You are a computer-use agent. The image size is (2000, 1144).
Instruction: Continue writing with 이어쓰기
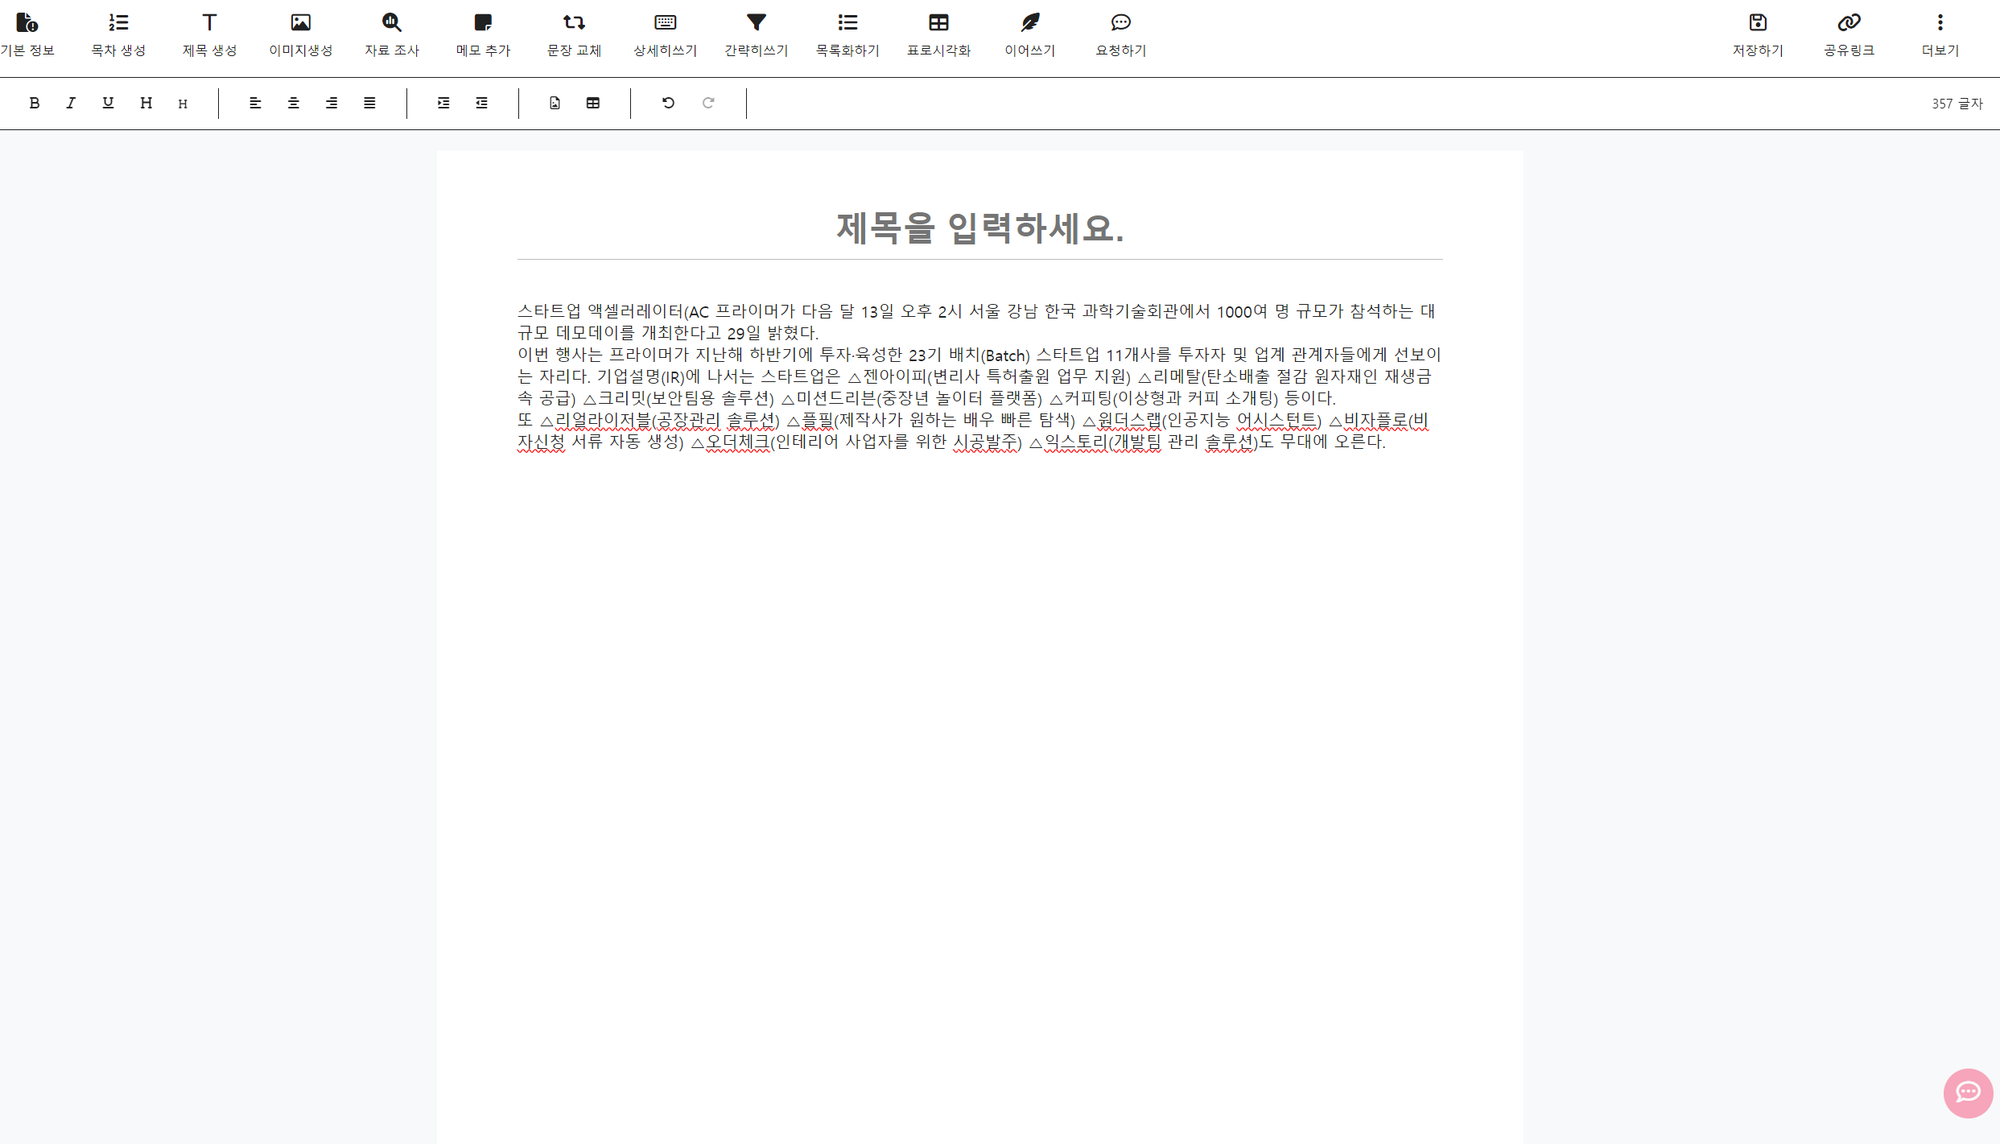[1030, 34]
